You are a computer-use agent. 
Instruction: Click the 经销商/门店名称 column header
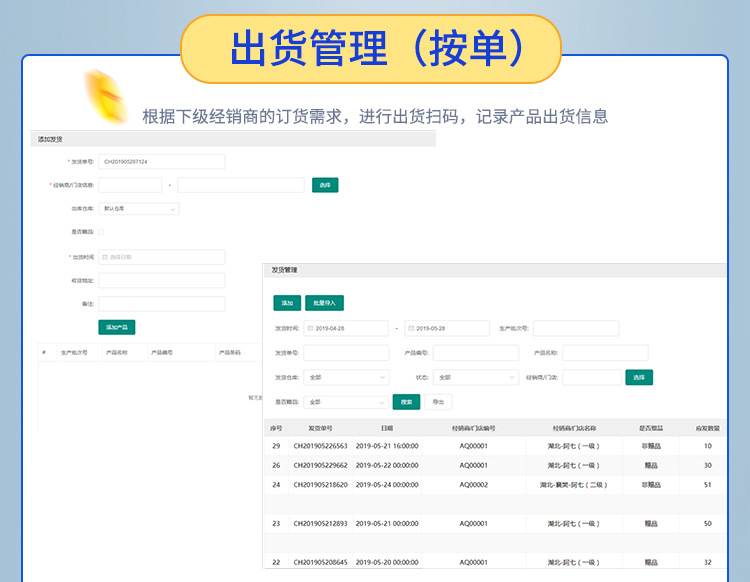coord(574,428)
